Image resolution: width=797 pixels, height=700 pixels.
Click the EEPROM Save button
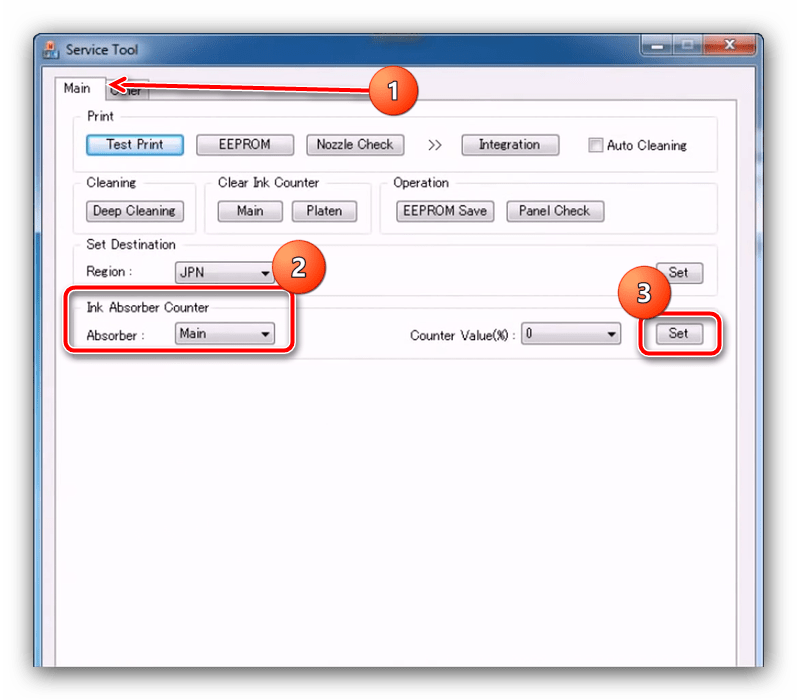point(445,211)
